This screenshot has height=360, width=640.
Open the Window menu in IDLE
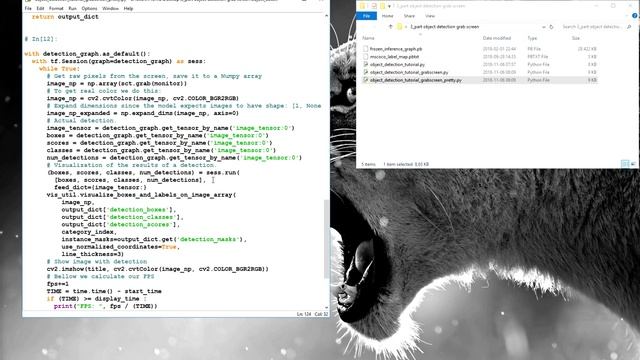point(110,9)
